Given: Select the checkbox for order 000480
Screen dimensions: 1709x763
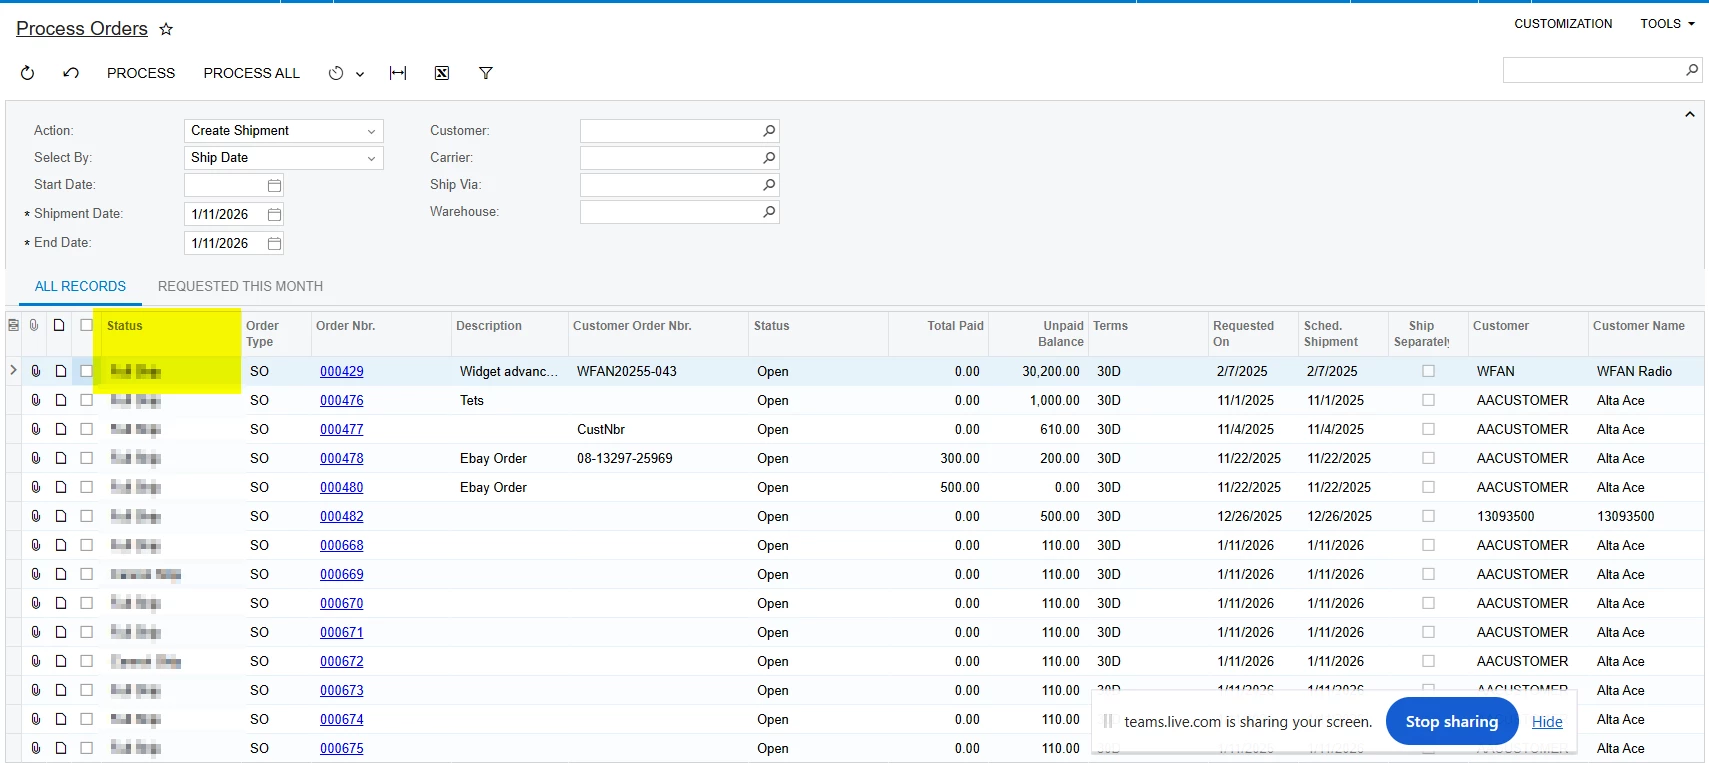Looking at the screenshot, I should (87, 487).
